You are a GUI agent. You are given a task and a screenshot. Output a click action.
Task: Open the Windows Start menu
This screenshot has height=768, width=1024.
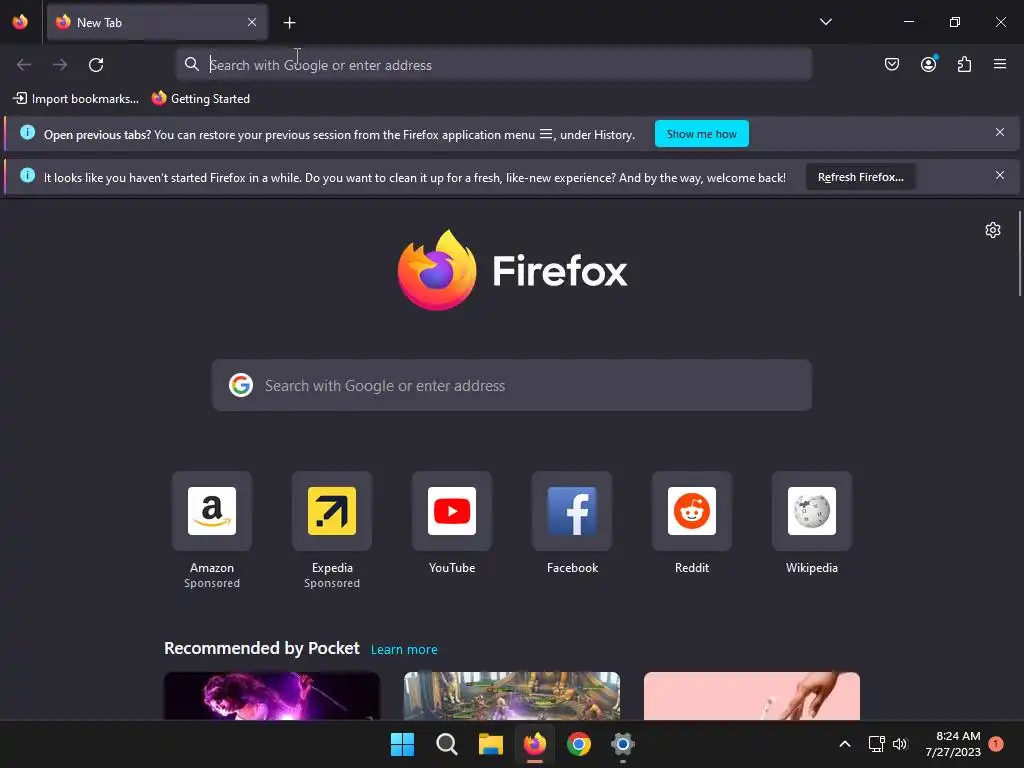(402, 744)
